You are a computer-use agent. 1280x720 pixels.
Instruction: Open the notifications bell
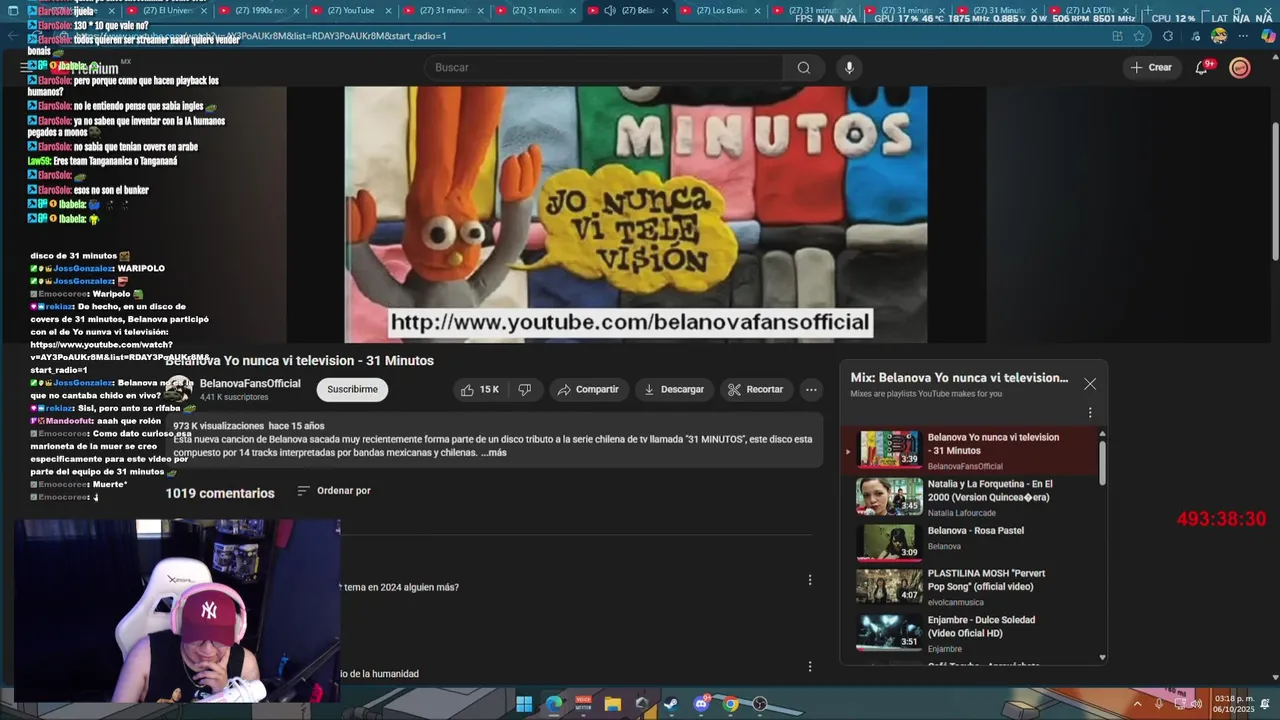1202,67
